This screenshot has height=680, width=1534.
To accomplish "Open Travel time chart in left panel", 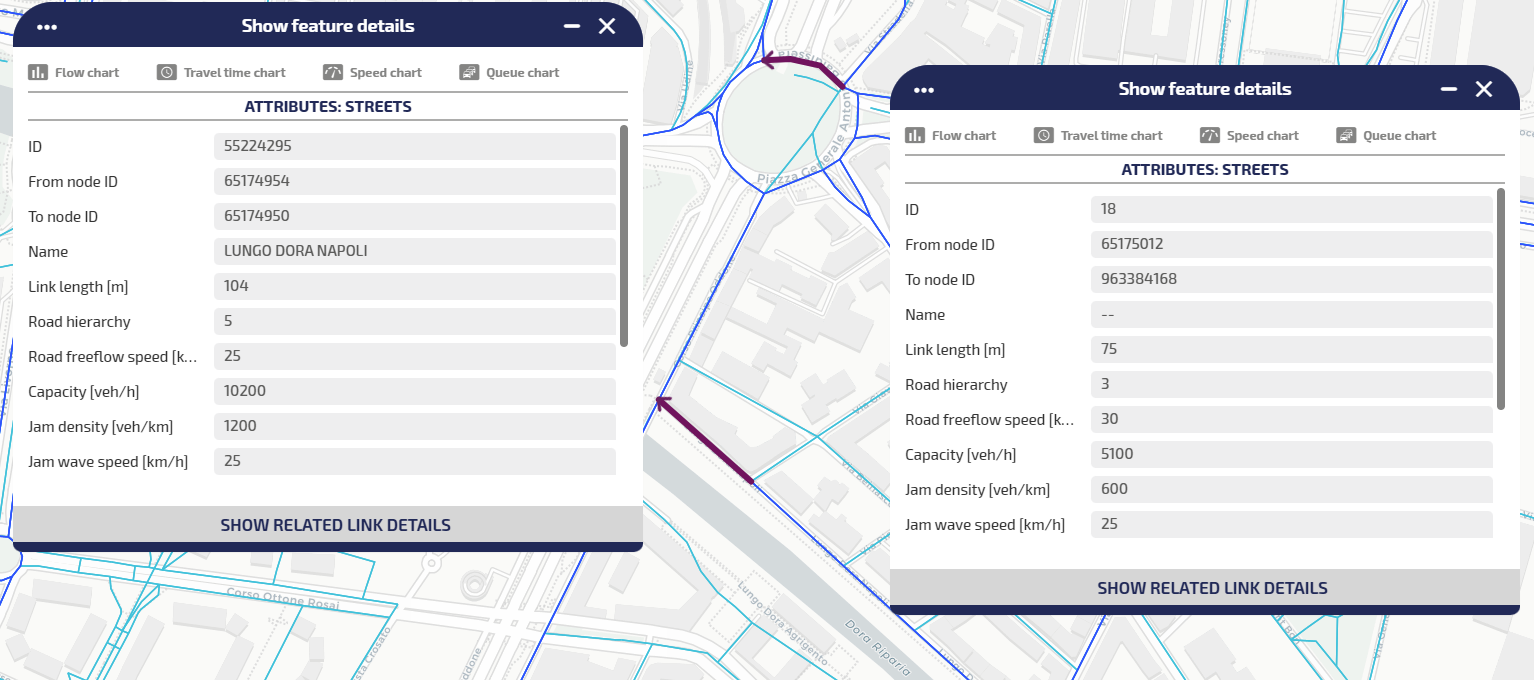I will pos(222,73).
